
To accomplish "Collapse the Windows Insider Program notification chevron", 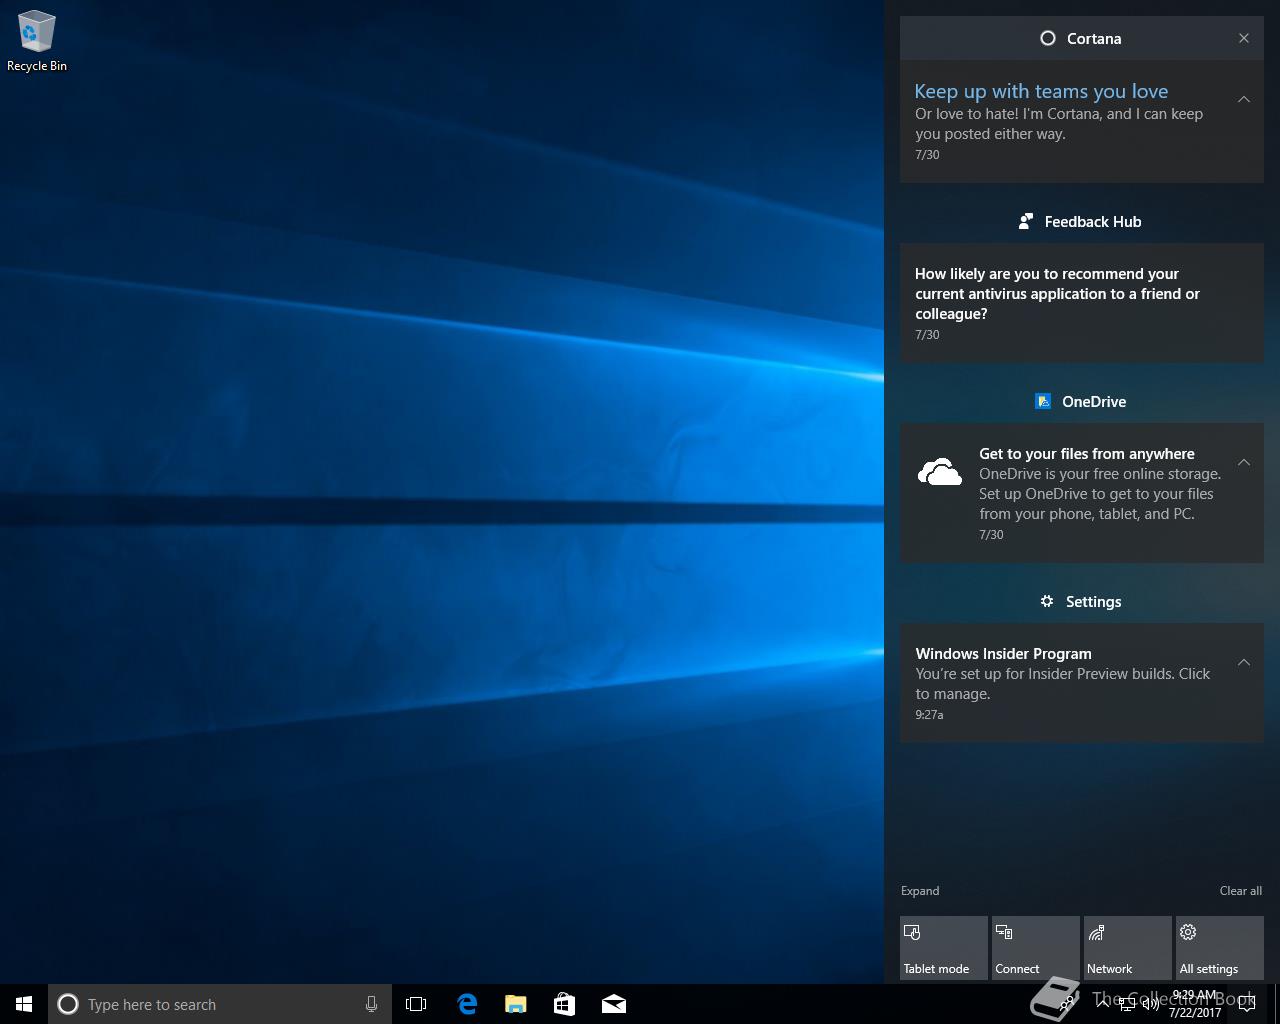I will coord(1244,662).
